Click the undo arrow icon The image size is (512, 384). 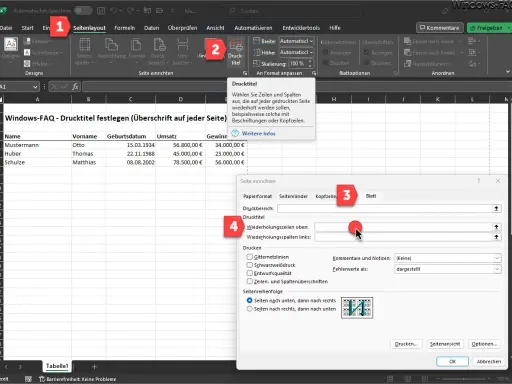(113, 11)
